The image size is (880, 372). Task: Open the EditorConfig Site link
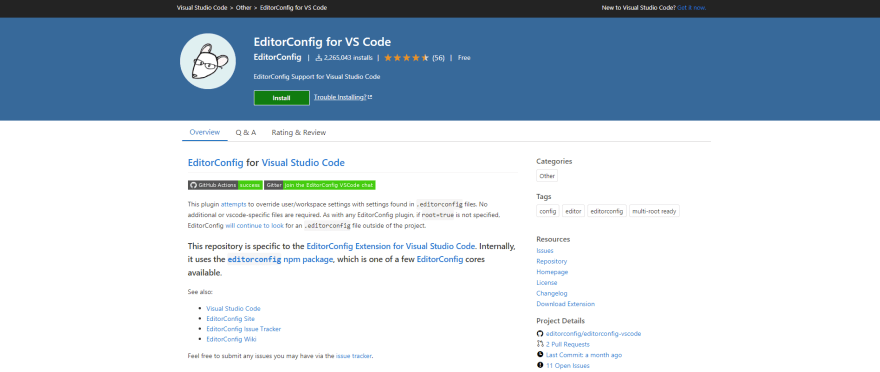231,319
